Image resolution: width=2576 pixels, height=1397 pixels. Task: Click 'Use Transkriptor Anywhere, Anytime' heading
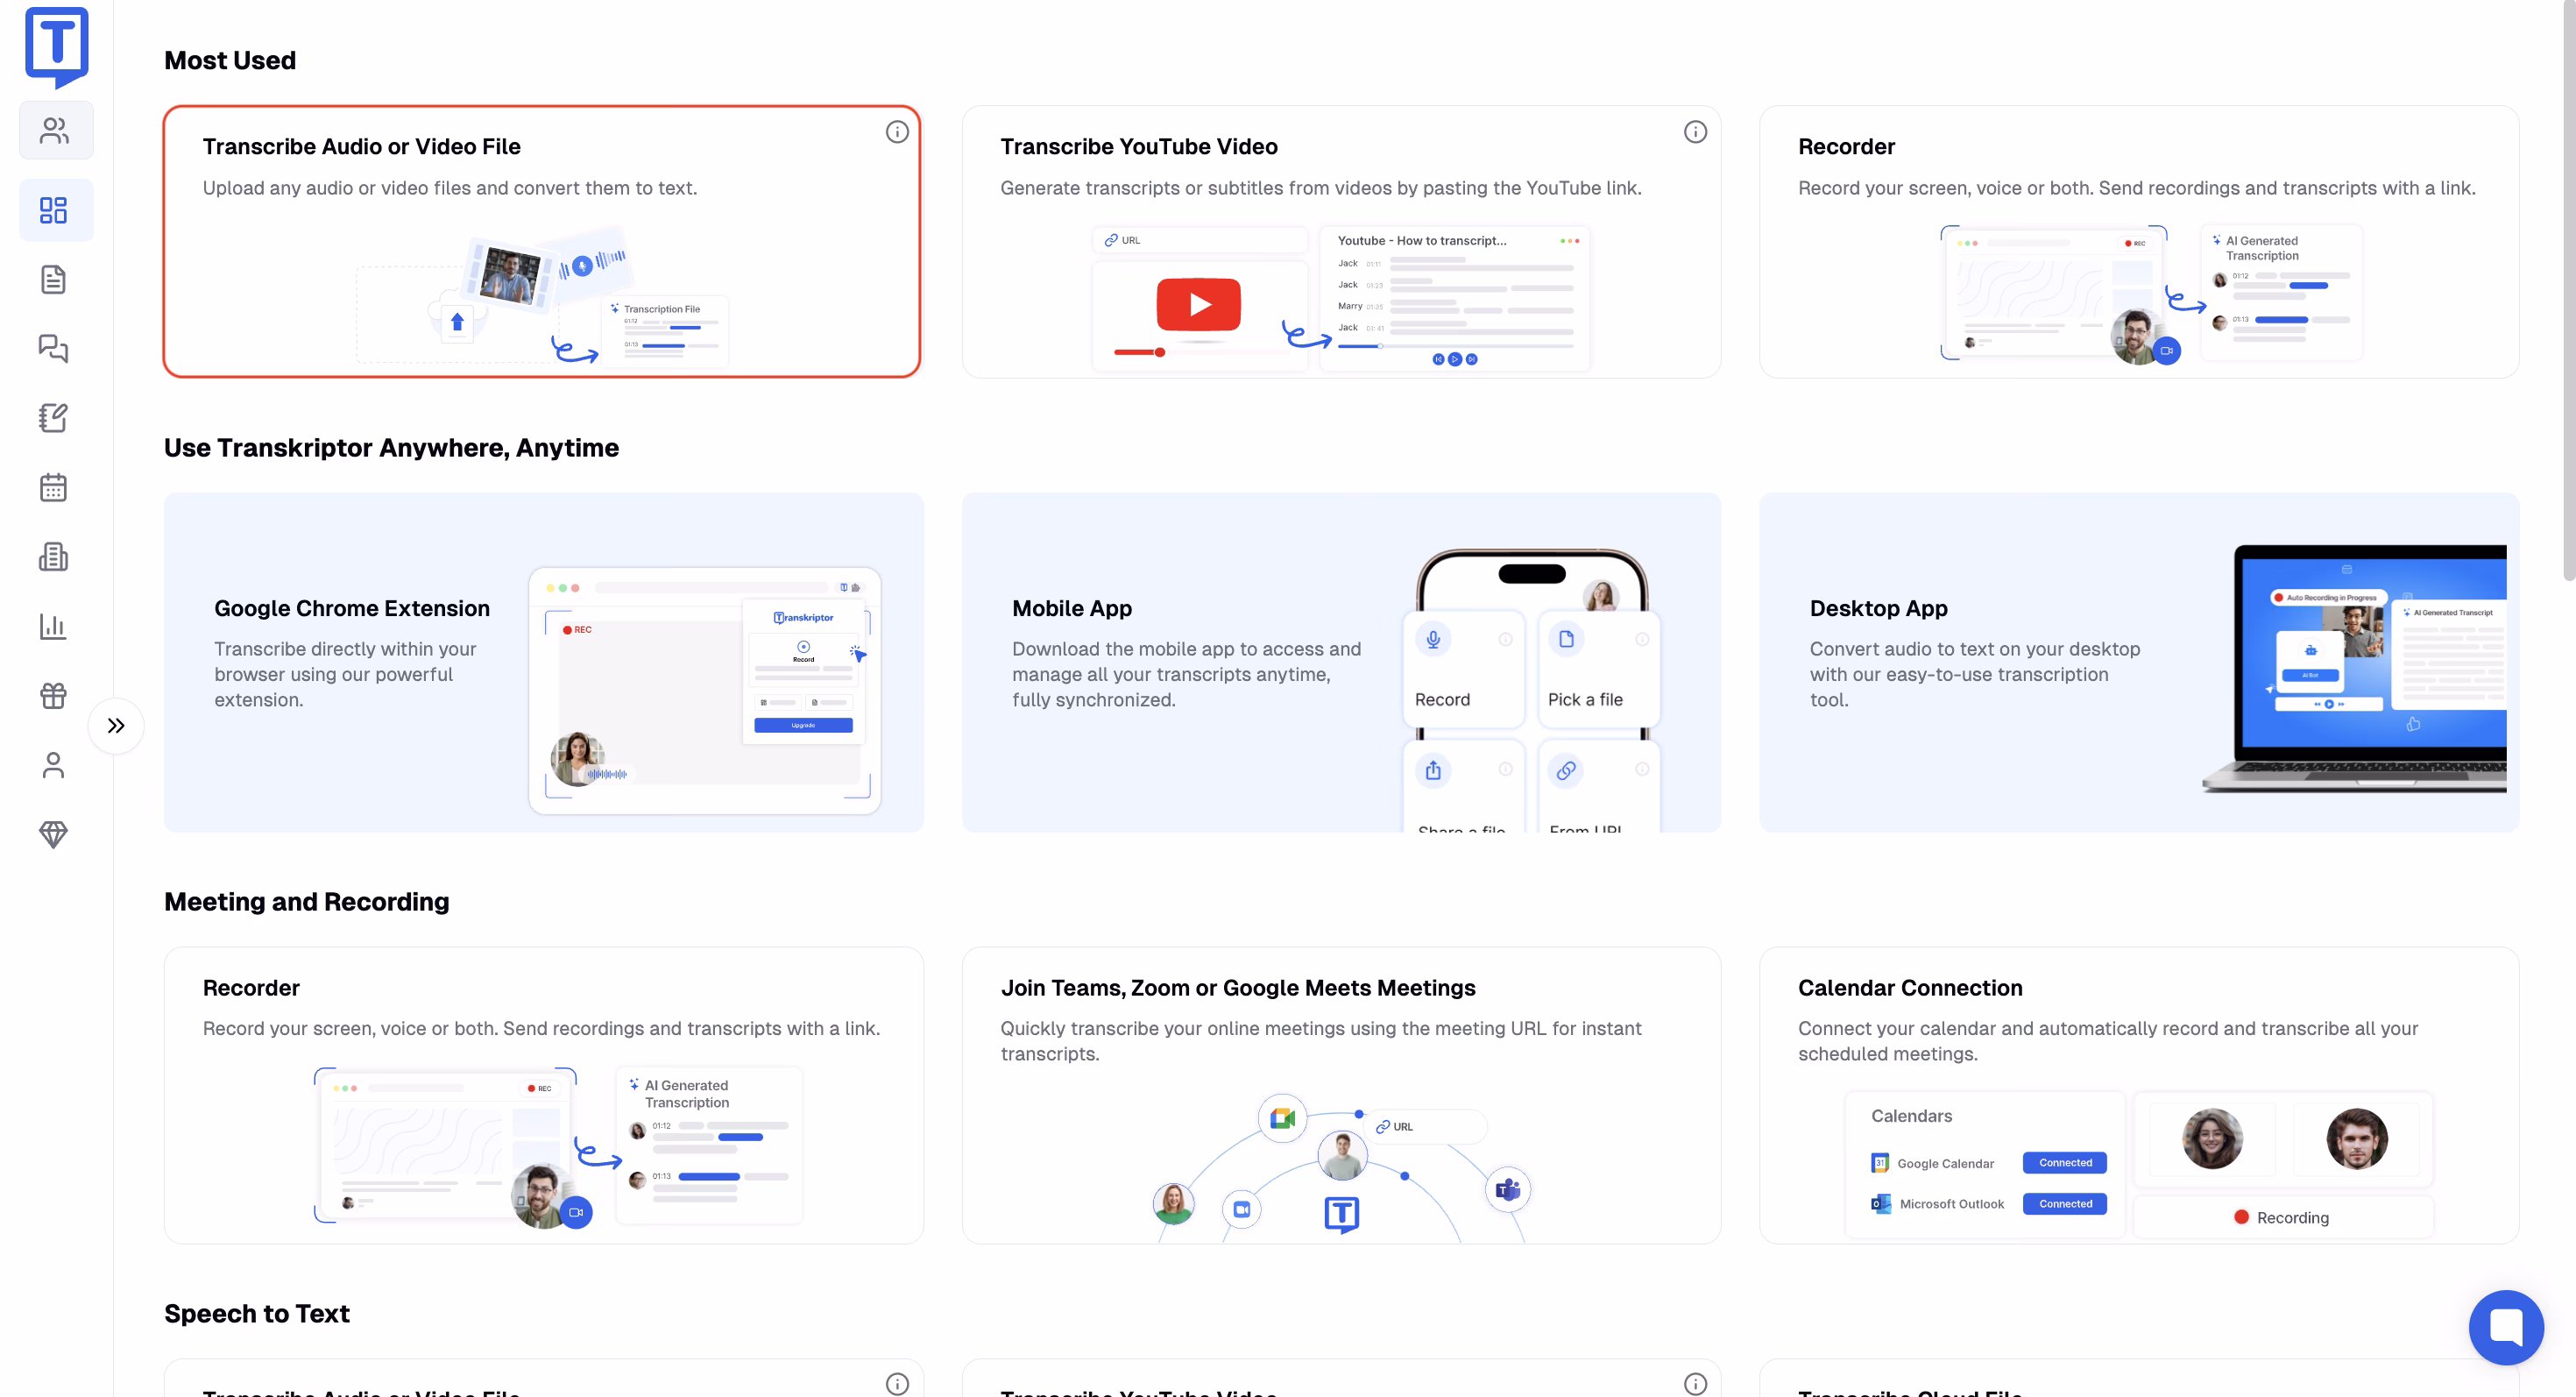click(391, 447)
